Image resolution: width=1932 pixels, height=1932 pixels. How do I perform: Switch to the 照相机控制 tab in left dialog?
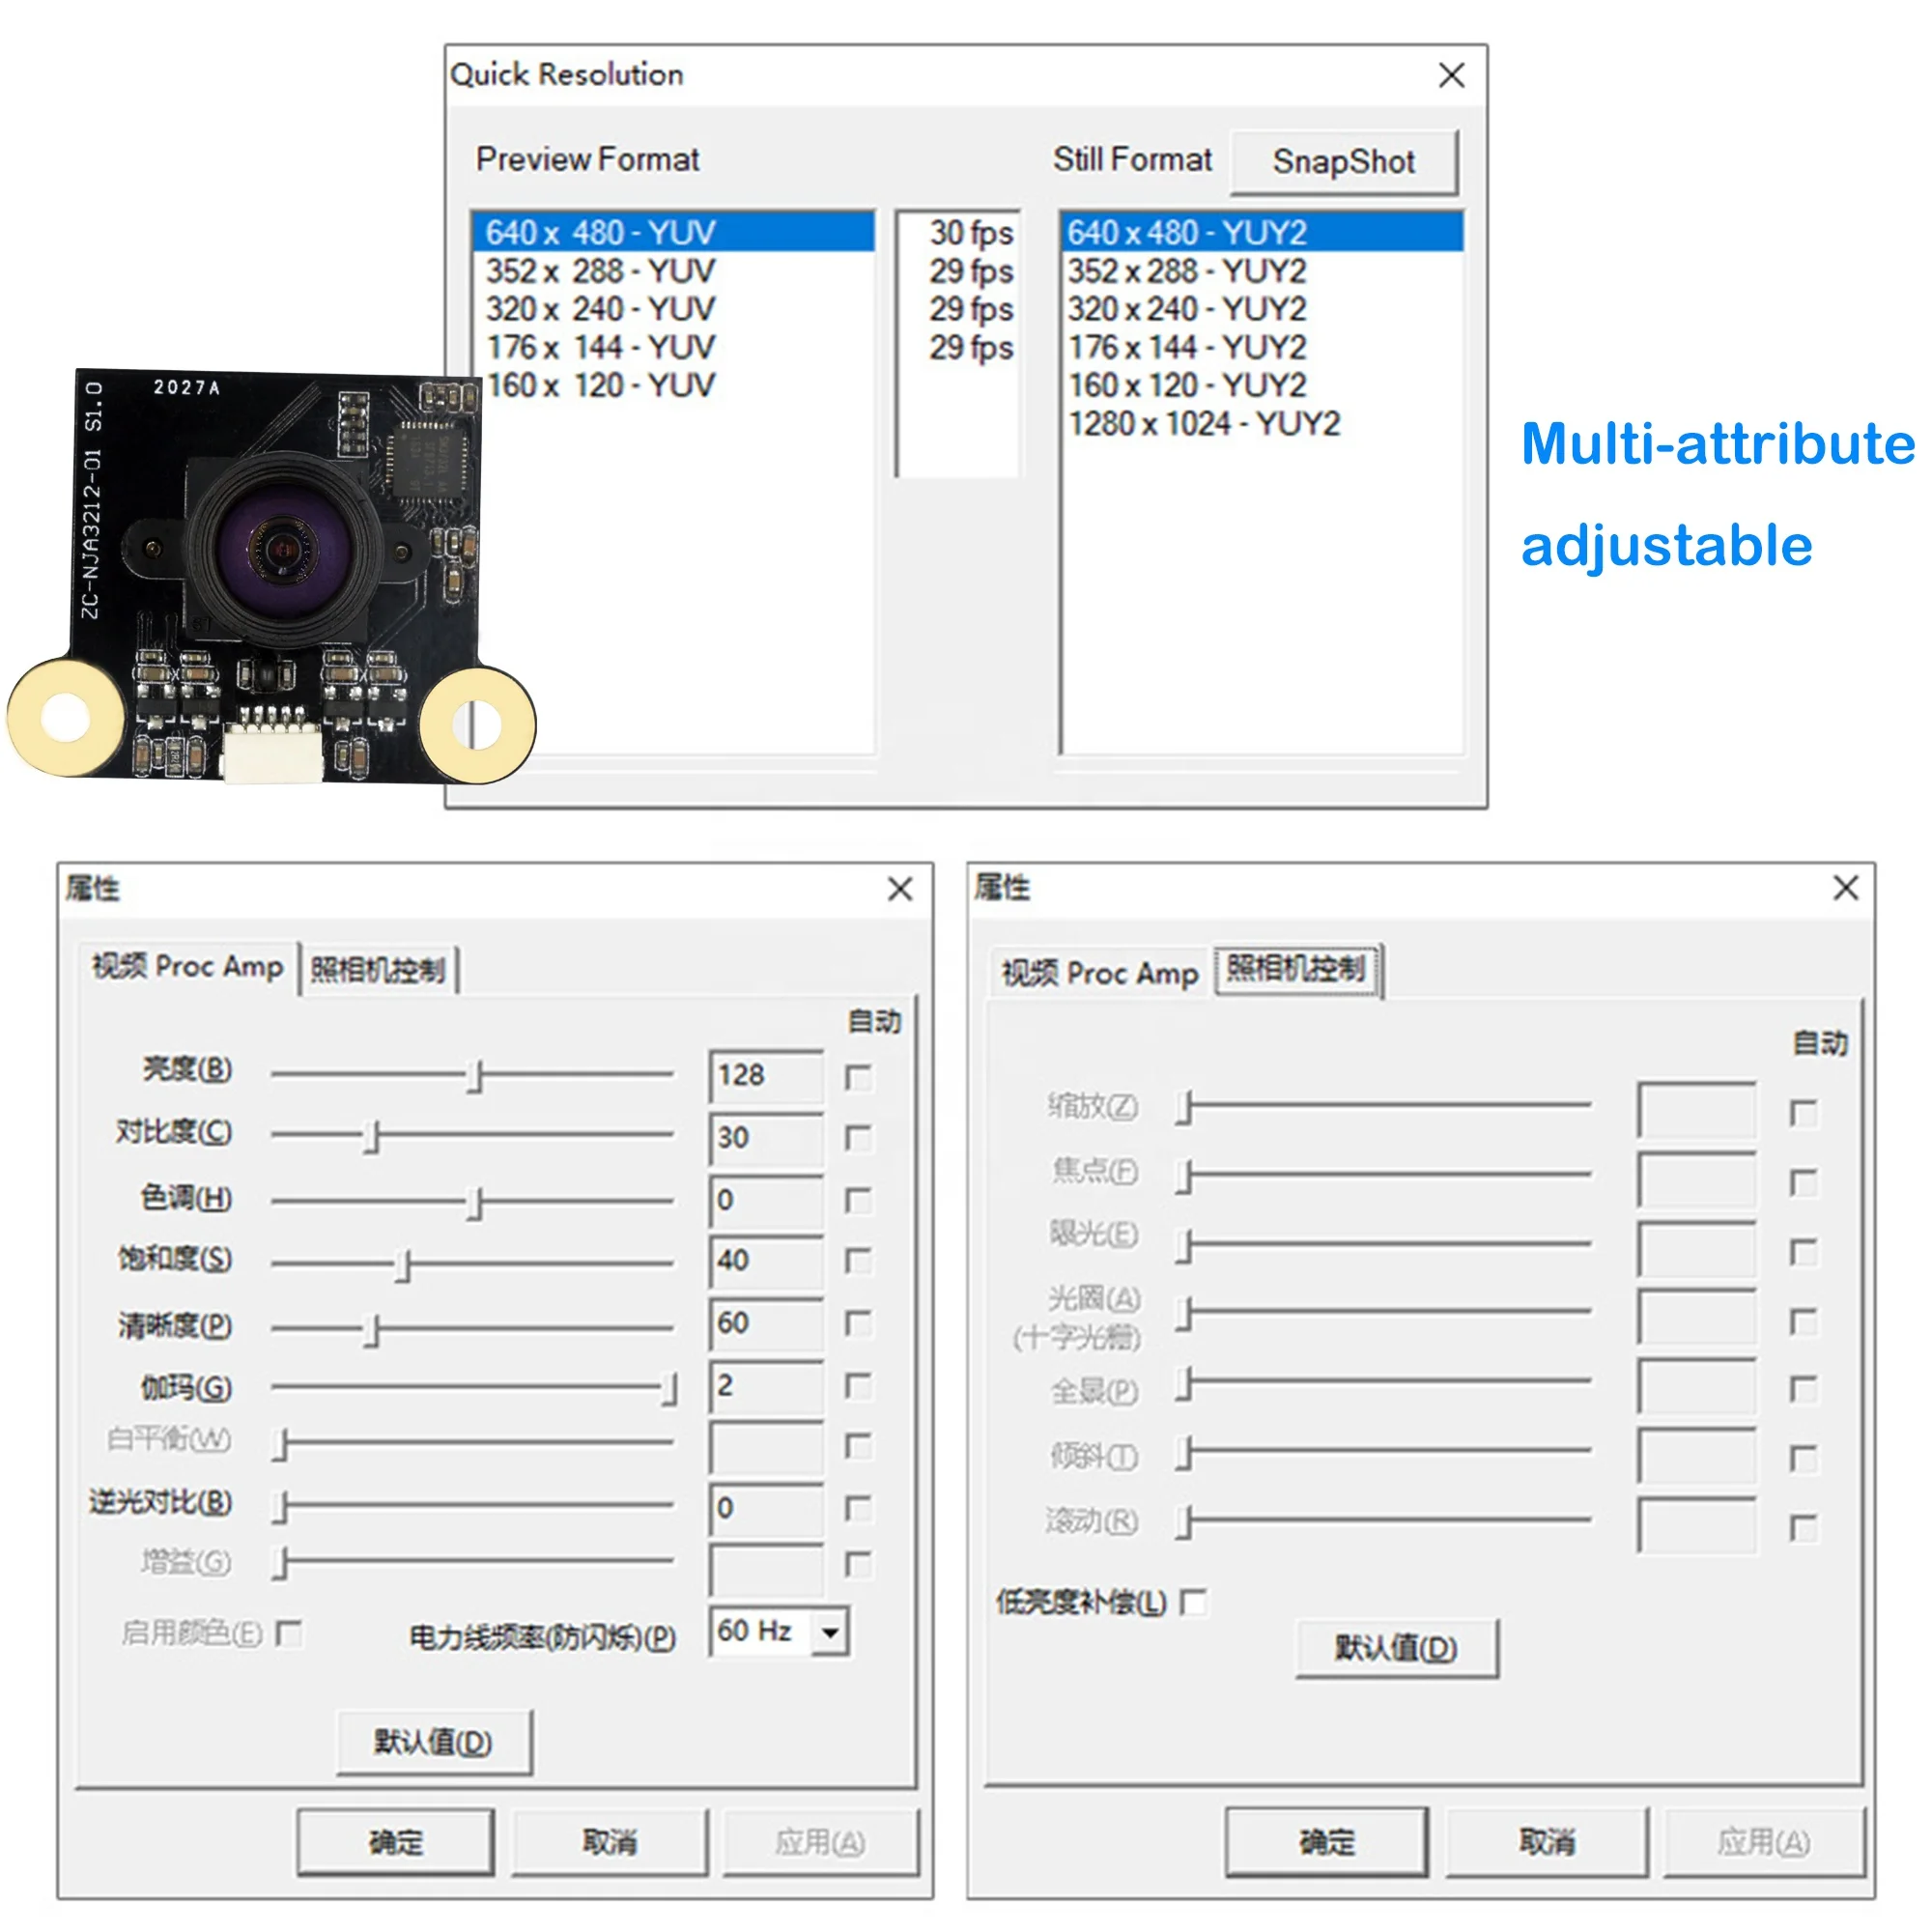tap(381, 967)
